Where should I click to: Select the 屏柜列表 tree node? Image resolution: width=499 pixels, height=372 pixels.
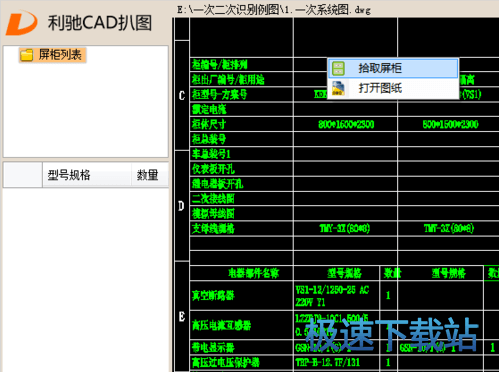pyautogui.click(x=53, y=55)
